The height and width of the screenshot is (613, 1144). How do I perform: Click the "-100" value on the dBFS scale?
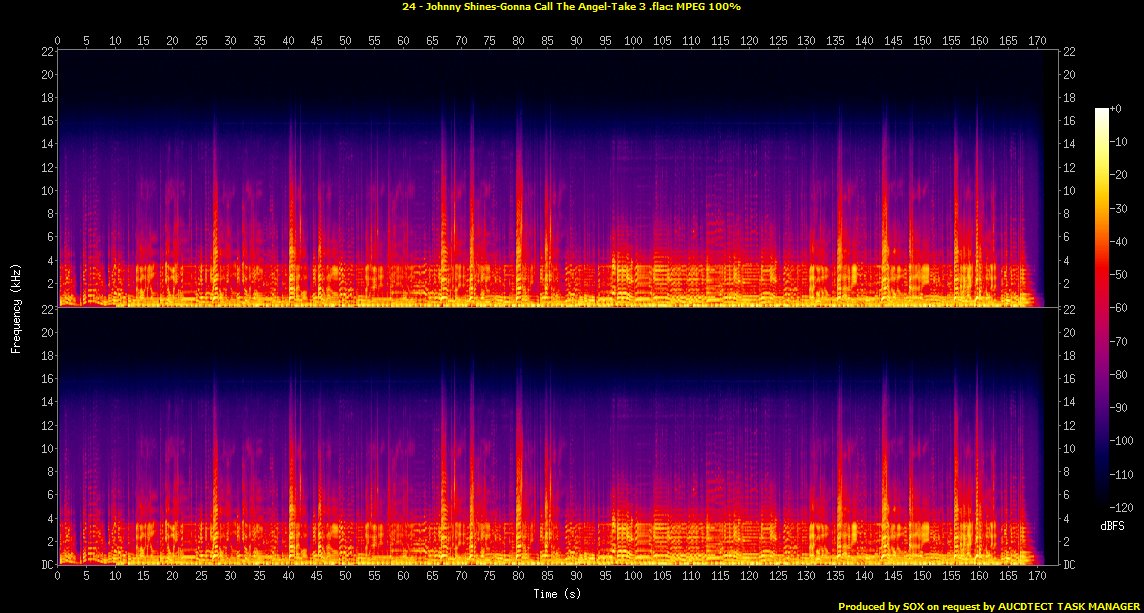click(1121, 441)
